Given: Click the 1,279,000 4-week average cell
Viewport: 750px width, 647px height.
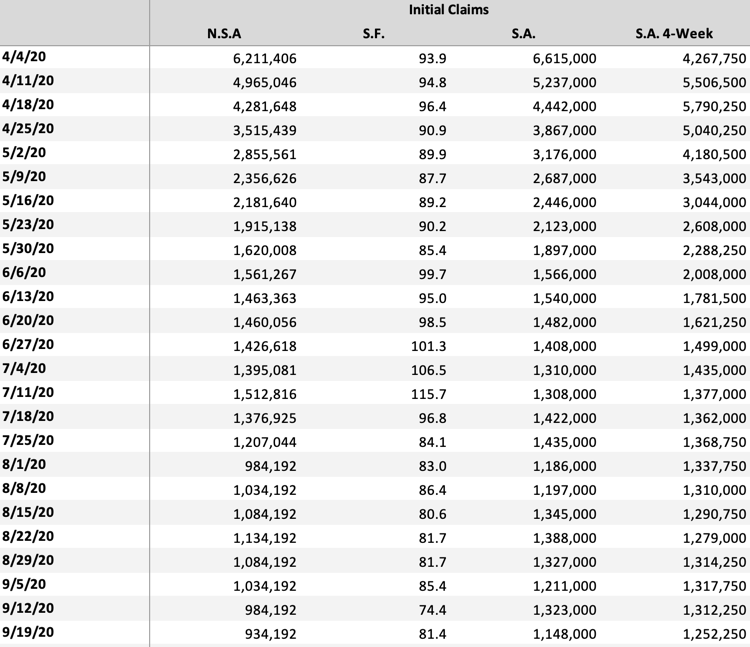Looking at the screenshot, I should [706, 537].
